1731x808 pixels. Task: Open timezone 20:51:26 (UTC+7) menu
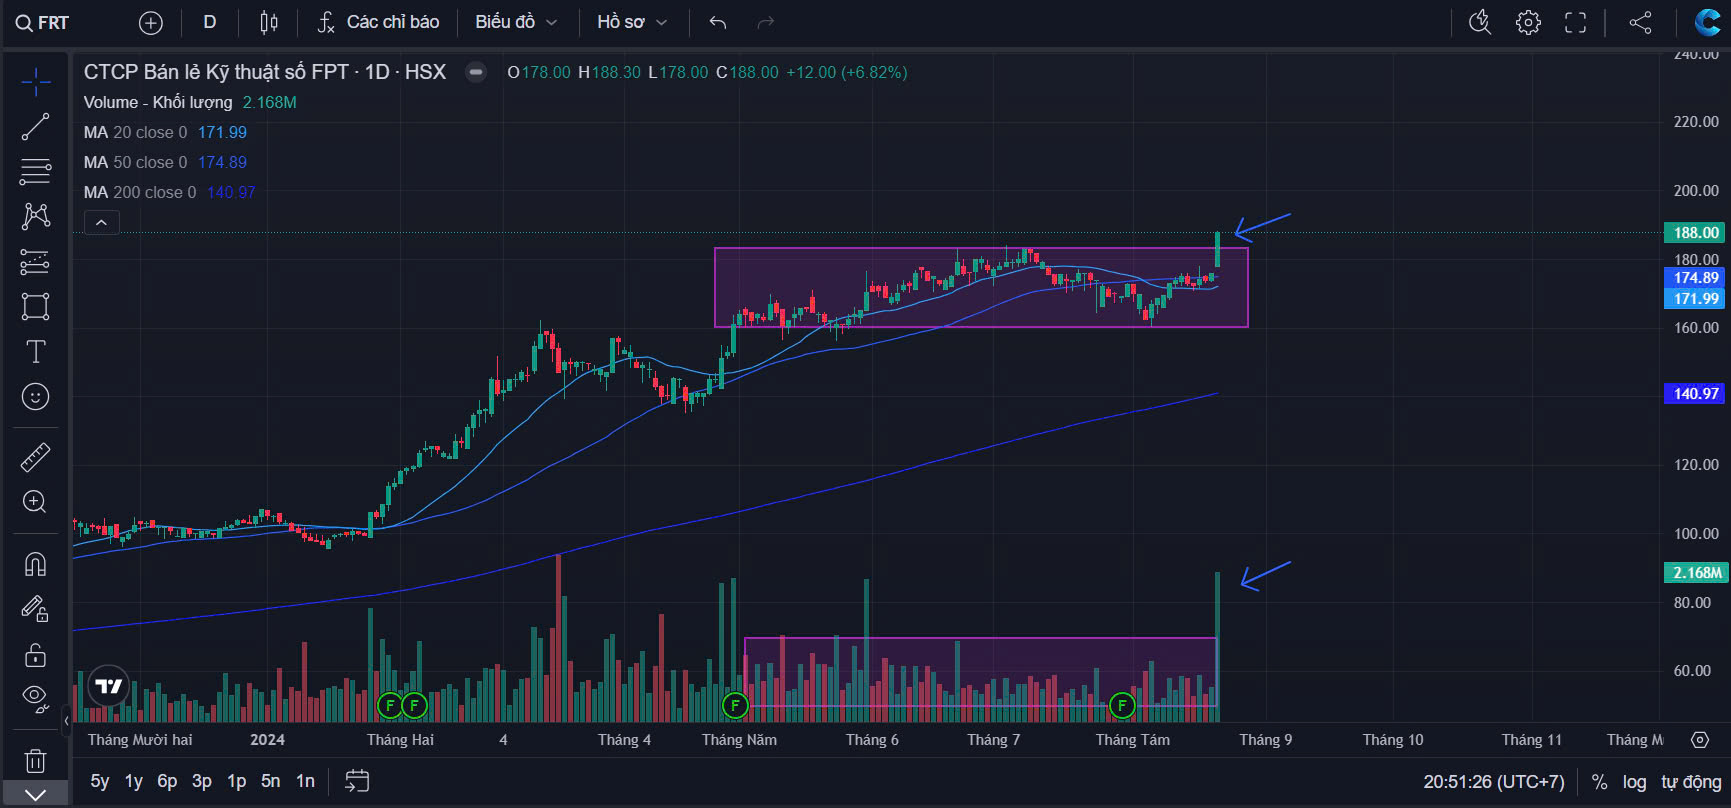pos(1493,781)
